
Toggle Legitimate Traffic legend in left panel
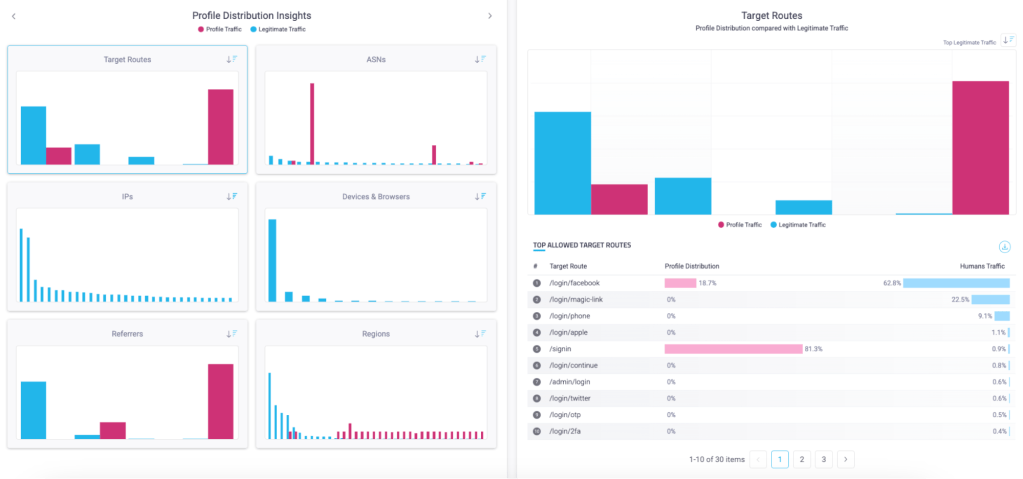point(281,29)
